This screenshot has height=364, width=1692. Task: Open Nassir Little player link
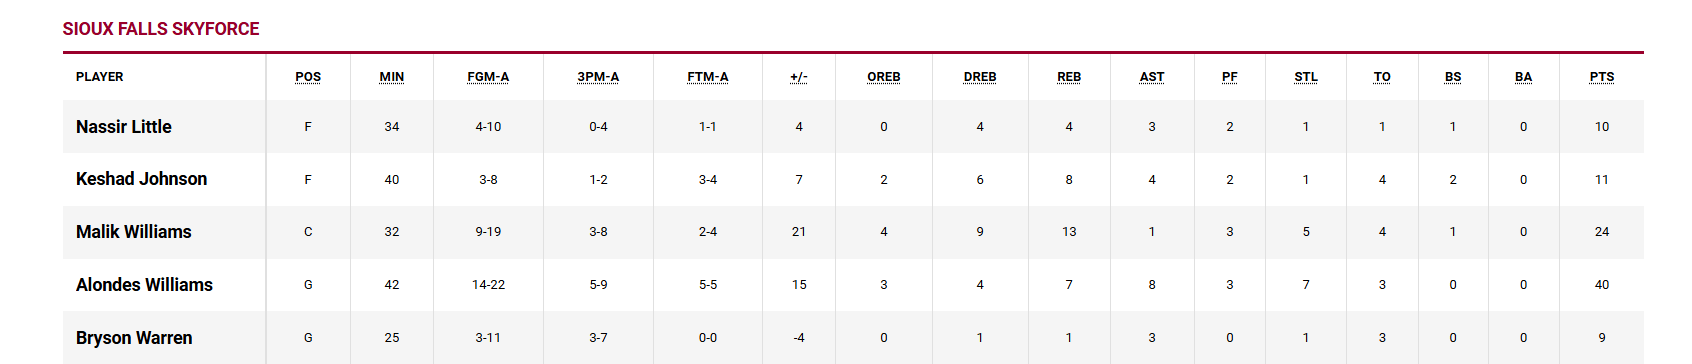tap(124, 127)
